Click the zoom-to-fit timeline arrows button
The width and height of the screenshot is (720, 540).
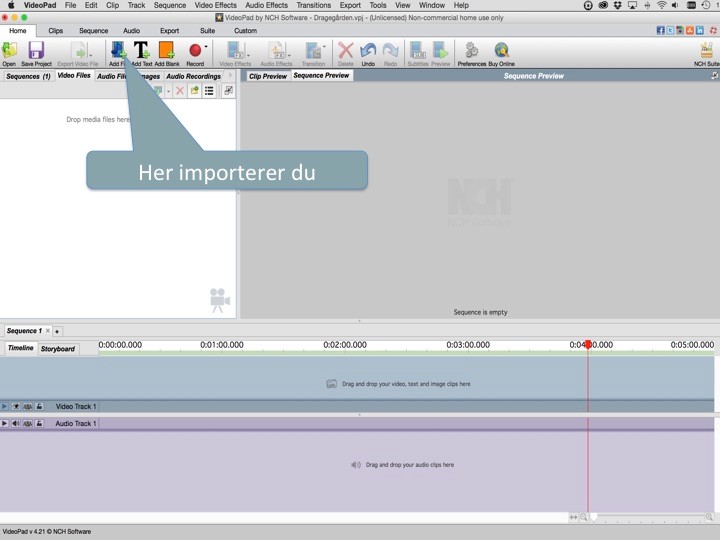[574, 517]
